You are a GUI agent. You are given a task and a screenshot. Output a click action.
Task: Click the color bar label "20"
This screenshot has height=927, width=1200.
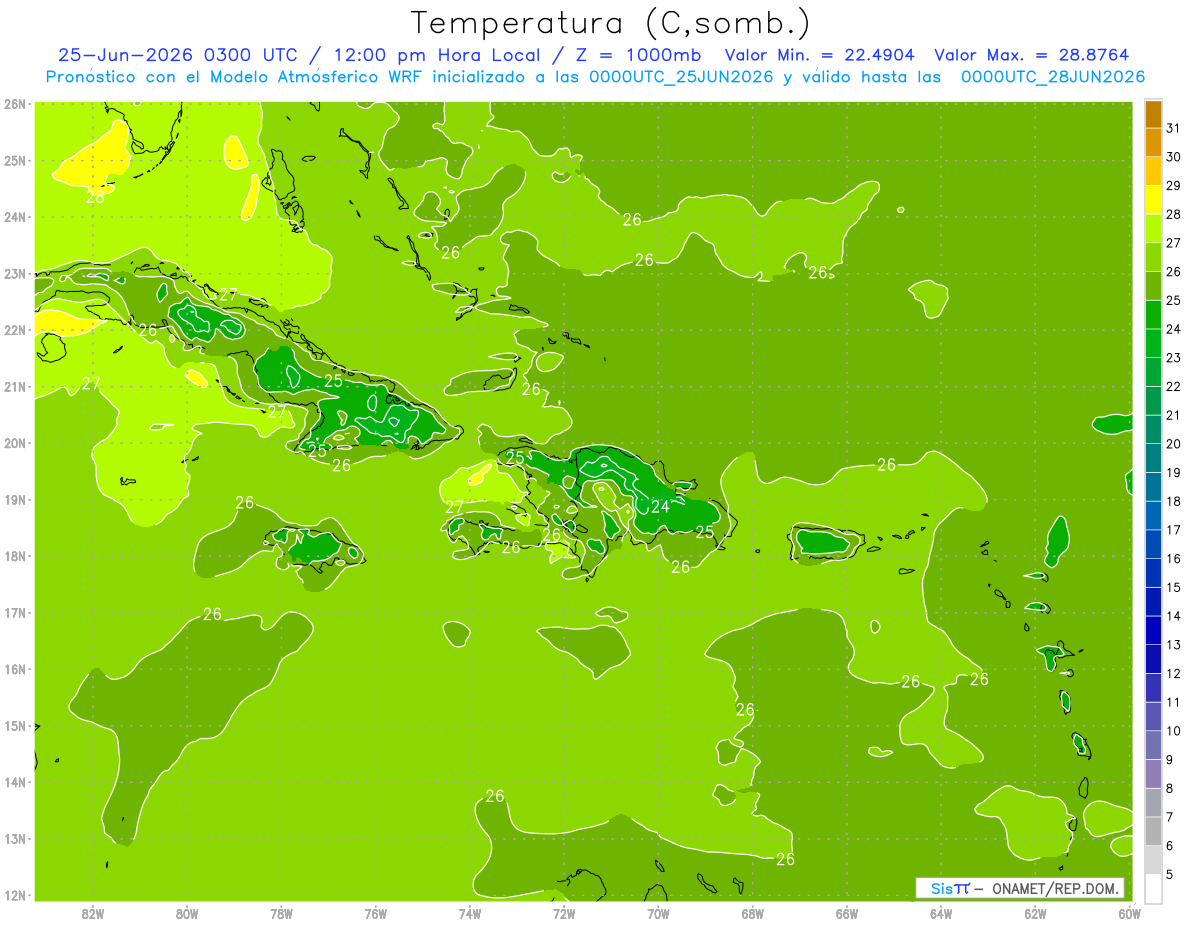click(x=1173, y=444)
